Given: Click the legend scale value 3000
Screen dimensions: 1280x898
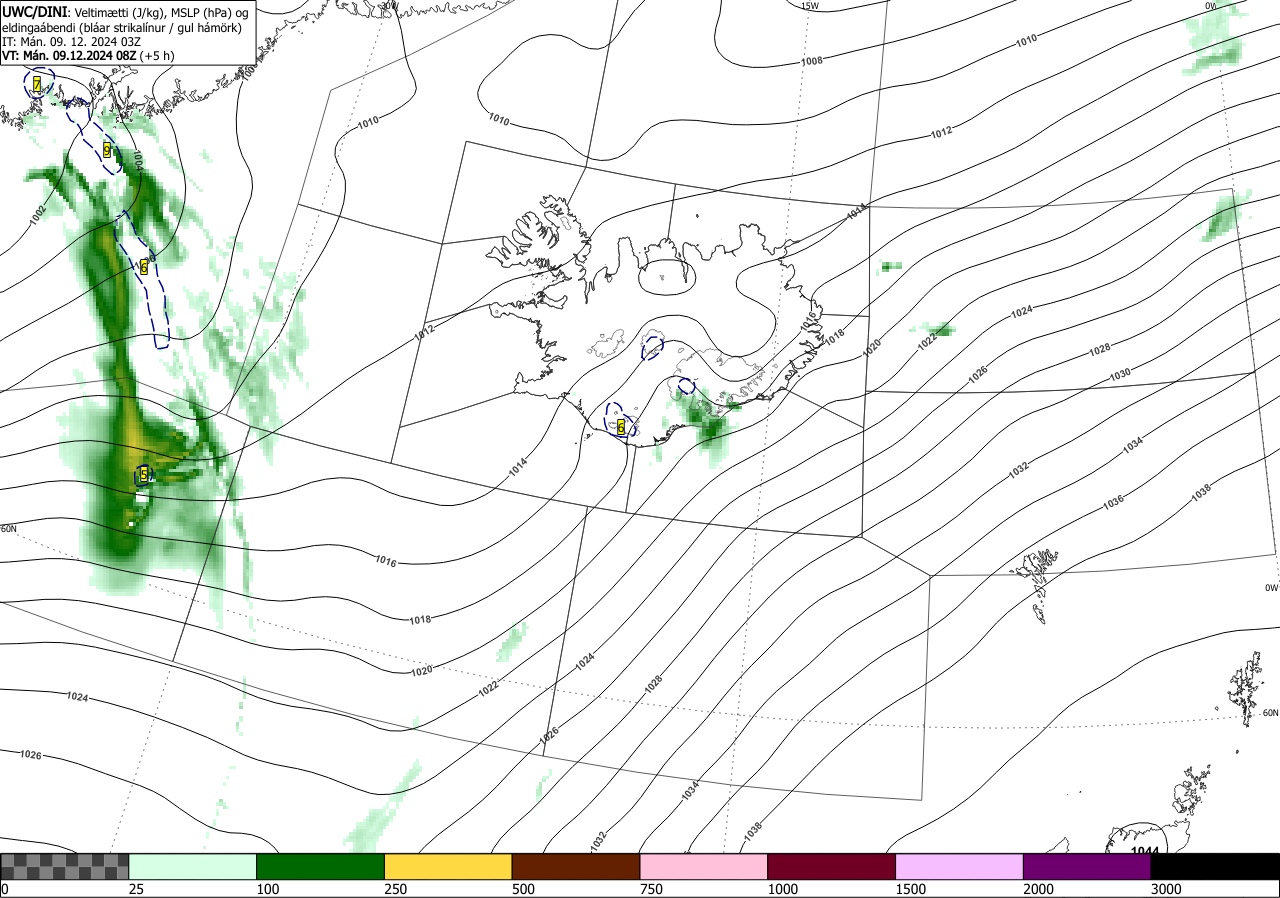Looking at the screenshot, I should click(x=1166, y=889).
